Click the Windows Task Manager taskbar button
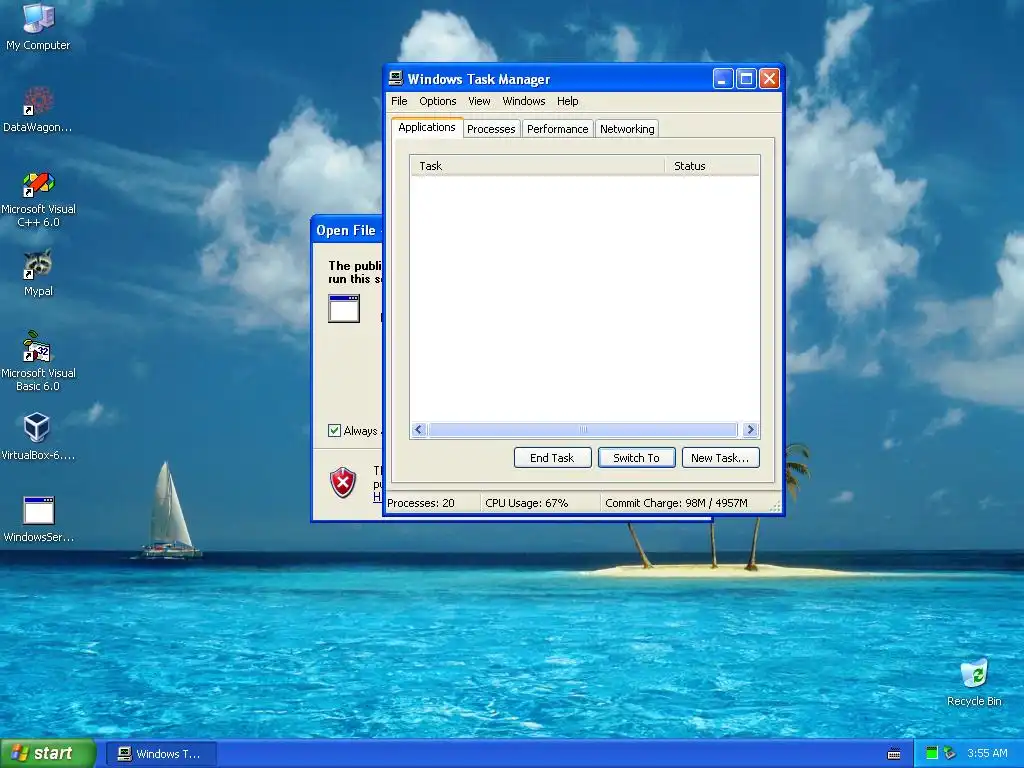This screenshot has width=1024, height=768. click(161, 754)
